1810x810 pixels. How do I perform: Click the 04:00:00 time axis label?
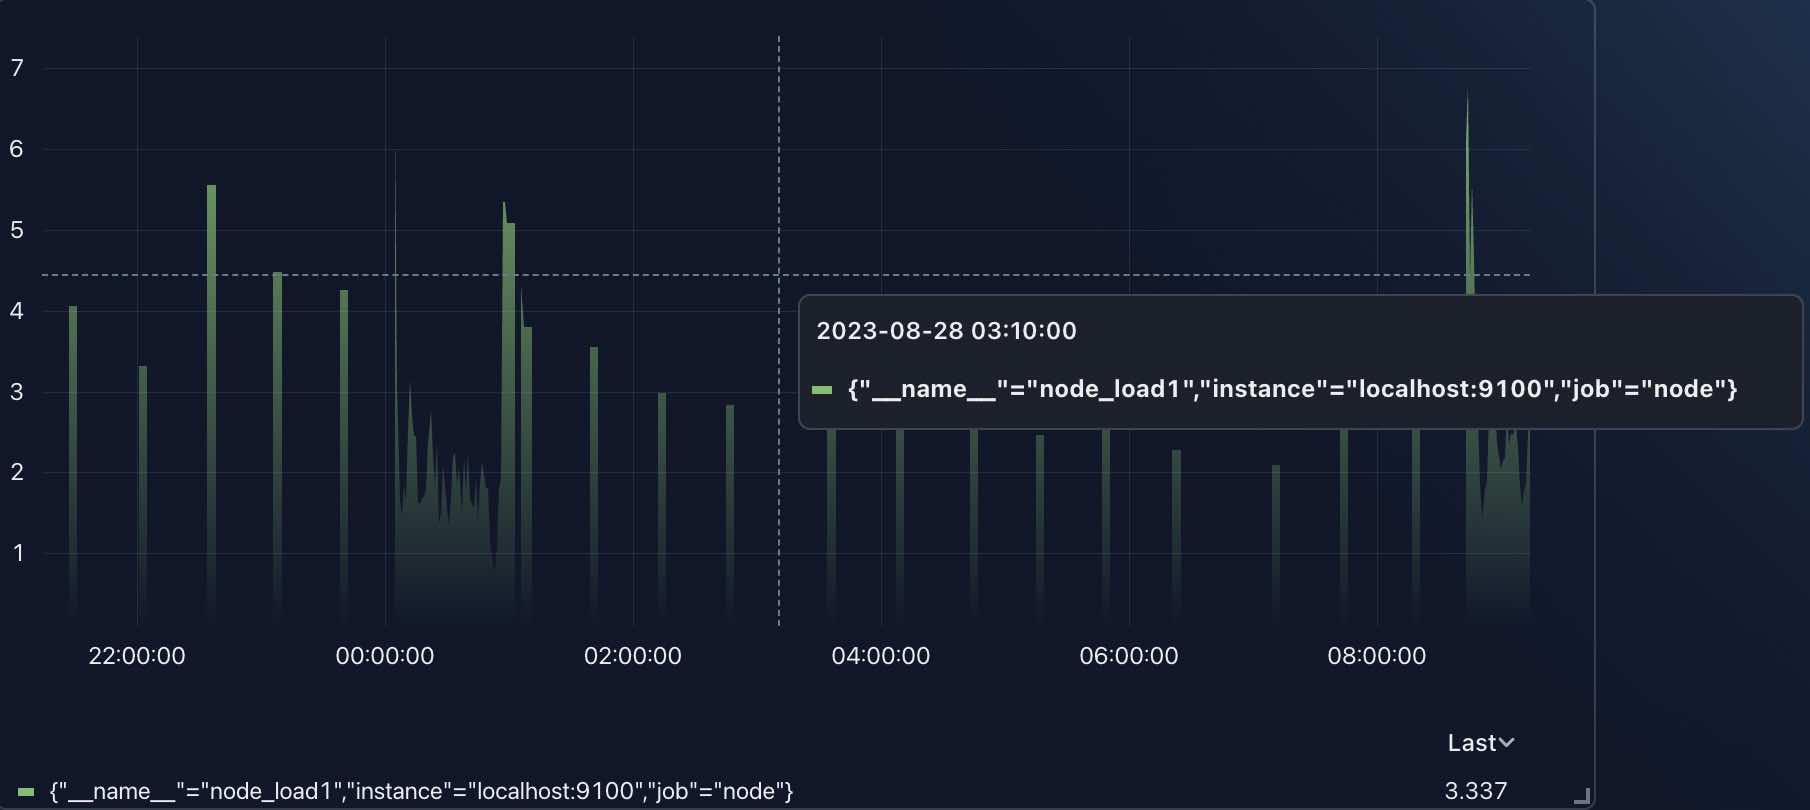pyautogui.click(x=881, y=656)
